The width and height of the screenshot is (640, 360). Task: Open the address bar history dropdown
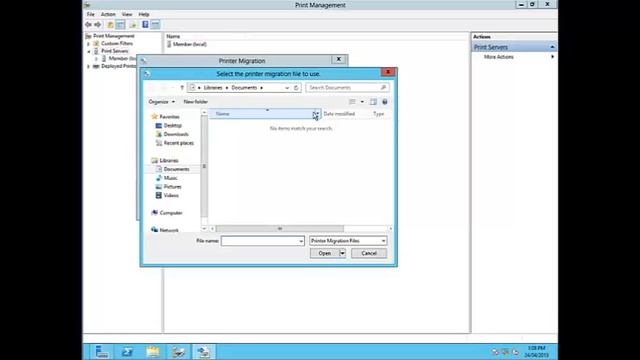coord(287,88)
